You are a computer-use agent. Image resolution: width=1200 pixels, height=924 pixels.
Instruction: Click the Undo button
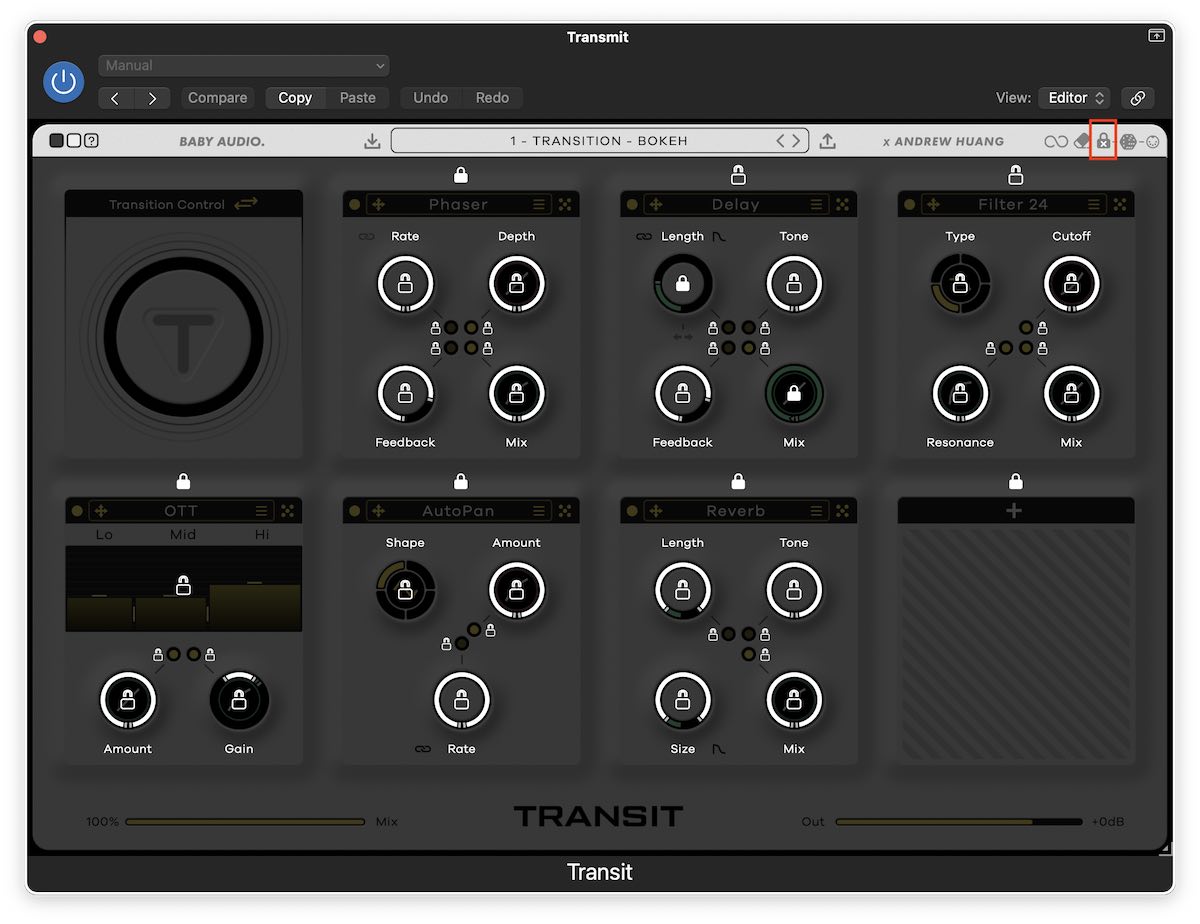point(431,98)
